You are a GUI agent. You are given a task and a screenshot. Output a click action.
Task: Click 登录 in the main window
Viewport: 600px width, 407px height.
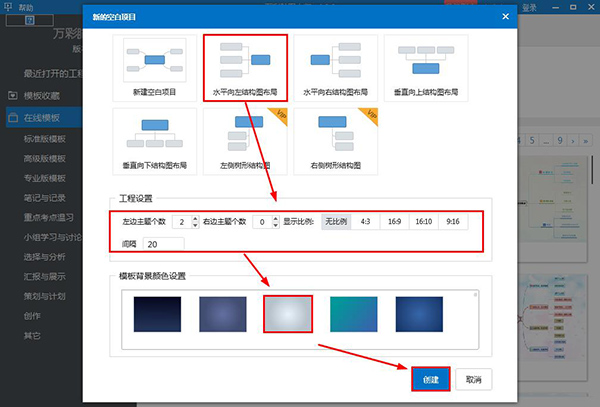(x=529, y=7)
